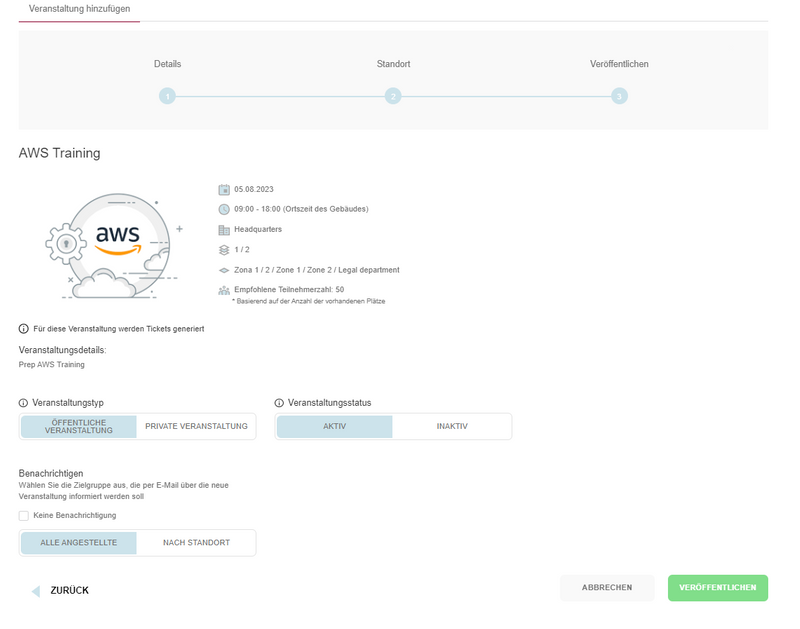Choose Nach Standort notification option
Screen dimensions: 800x629
196,543
